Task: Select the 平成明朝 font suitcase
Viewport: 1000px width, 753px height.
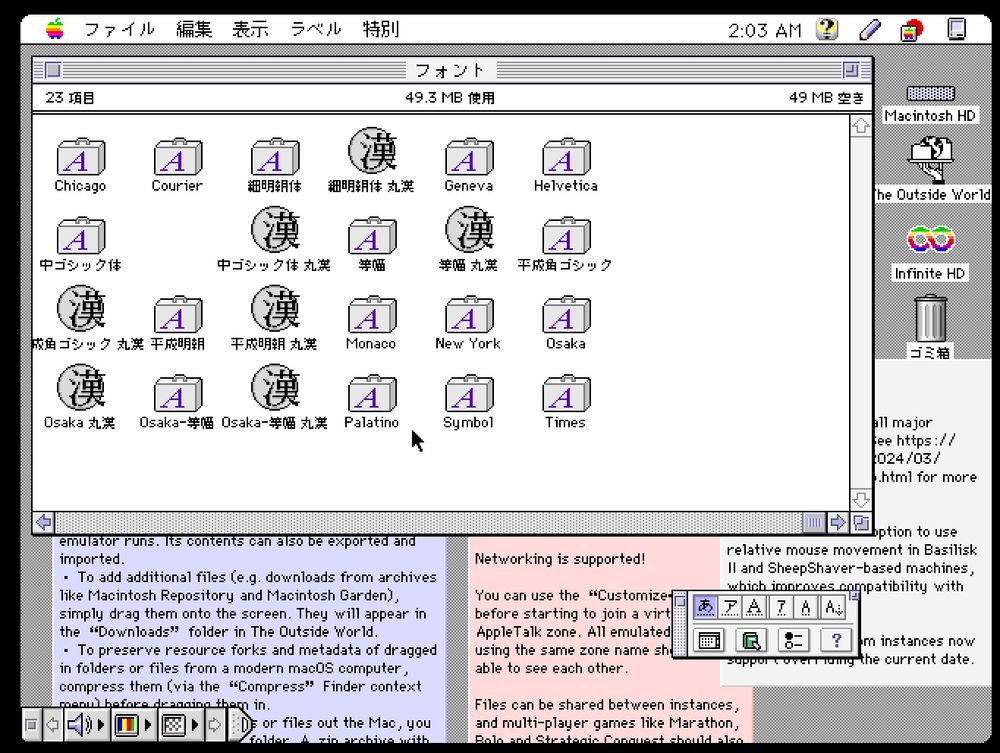Action: pos(178,314)
